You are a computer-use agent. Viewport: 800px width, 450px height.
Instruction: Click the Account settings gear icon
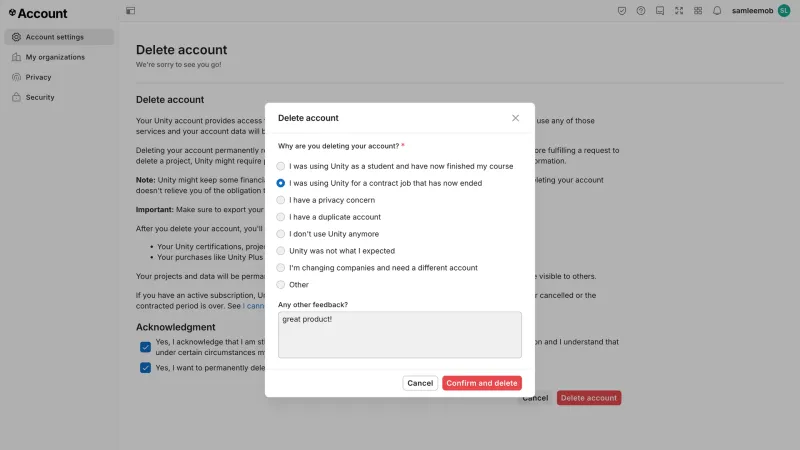16,37
